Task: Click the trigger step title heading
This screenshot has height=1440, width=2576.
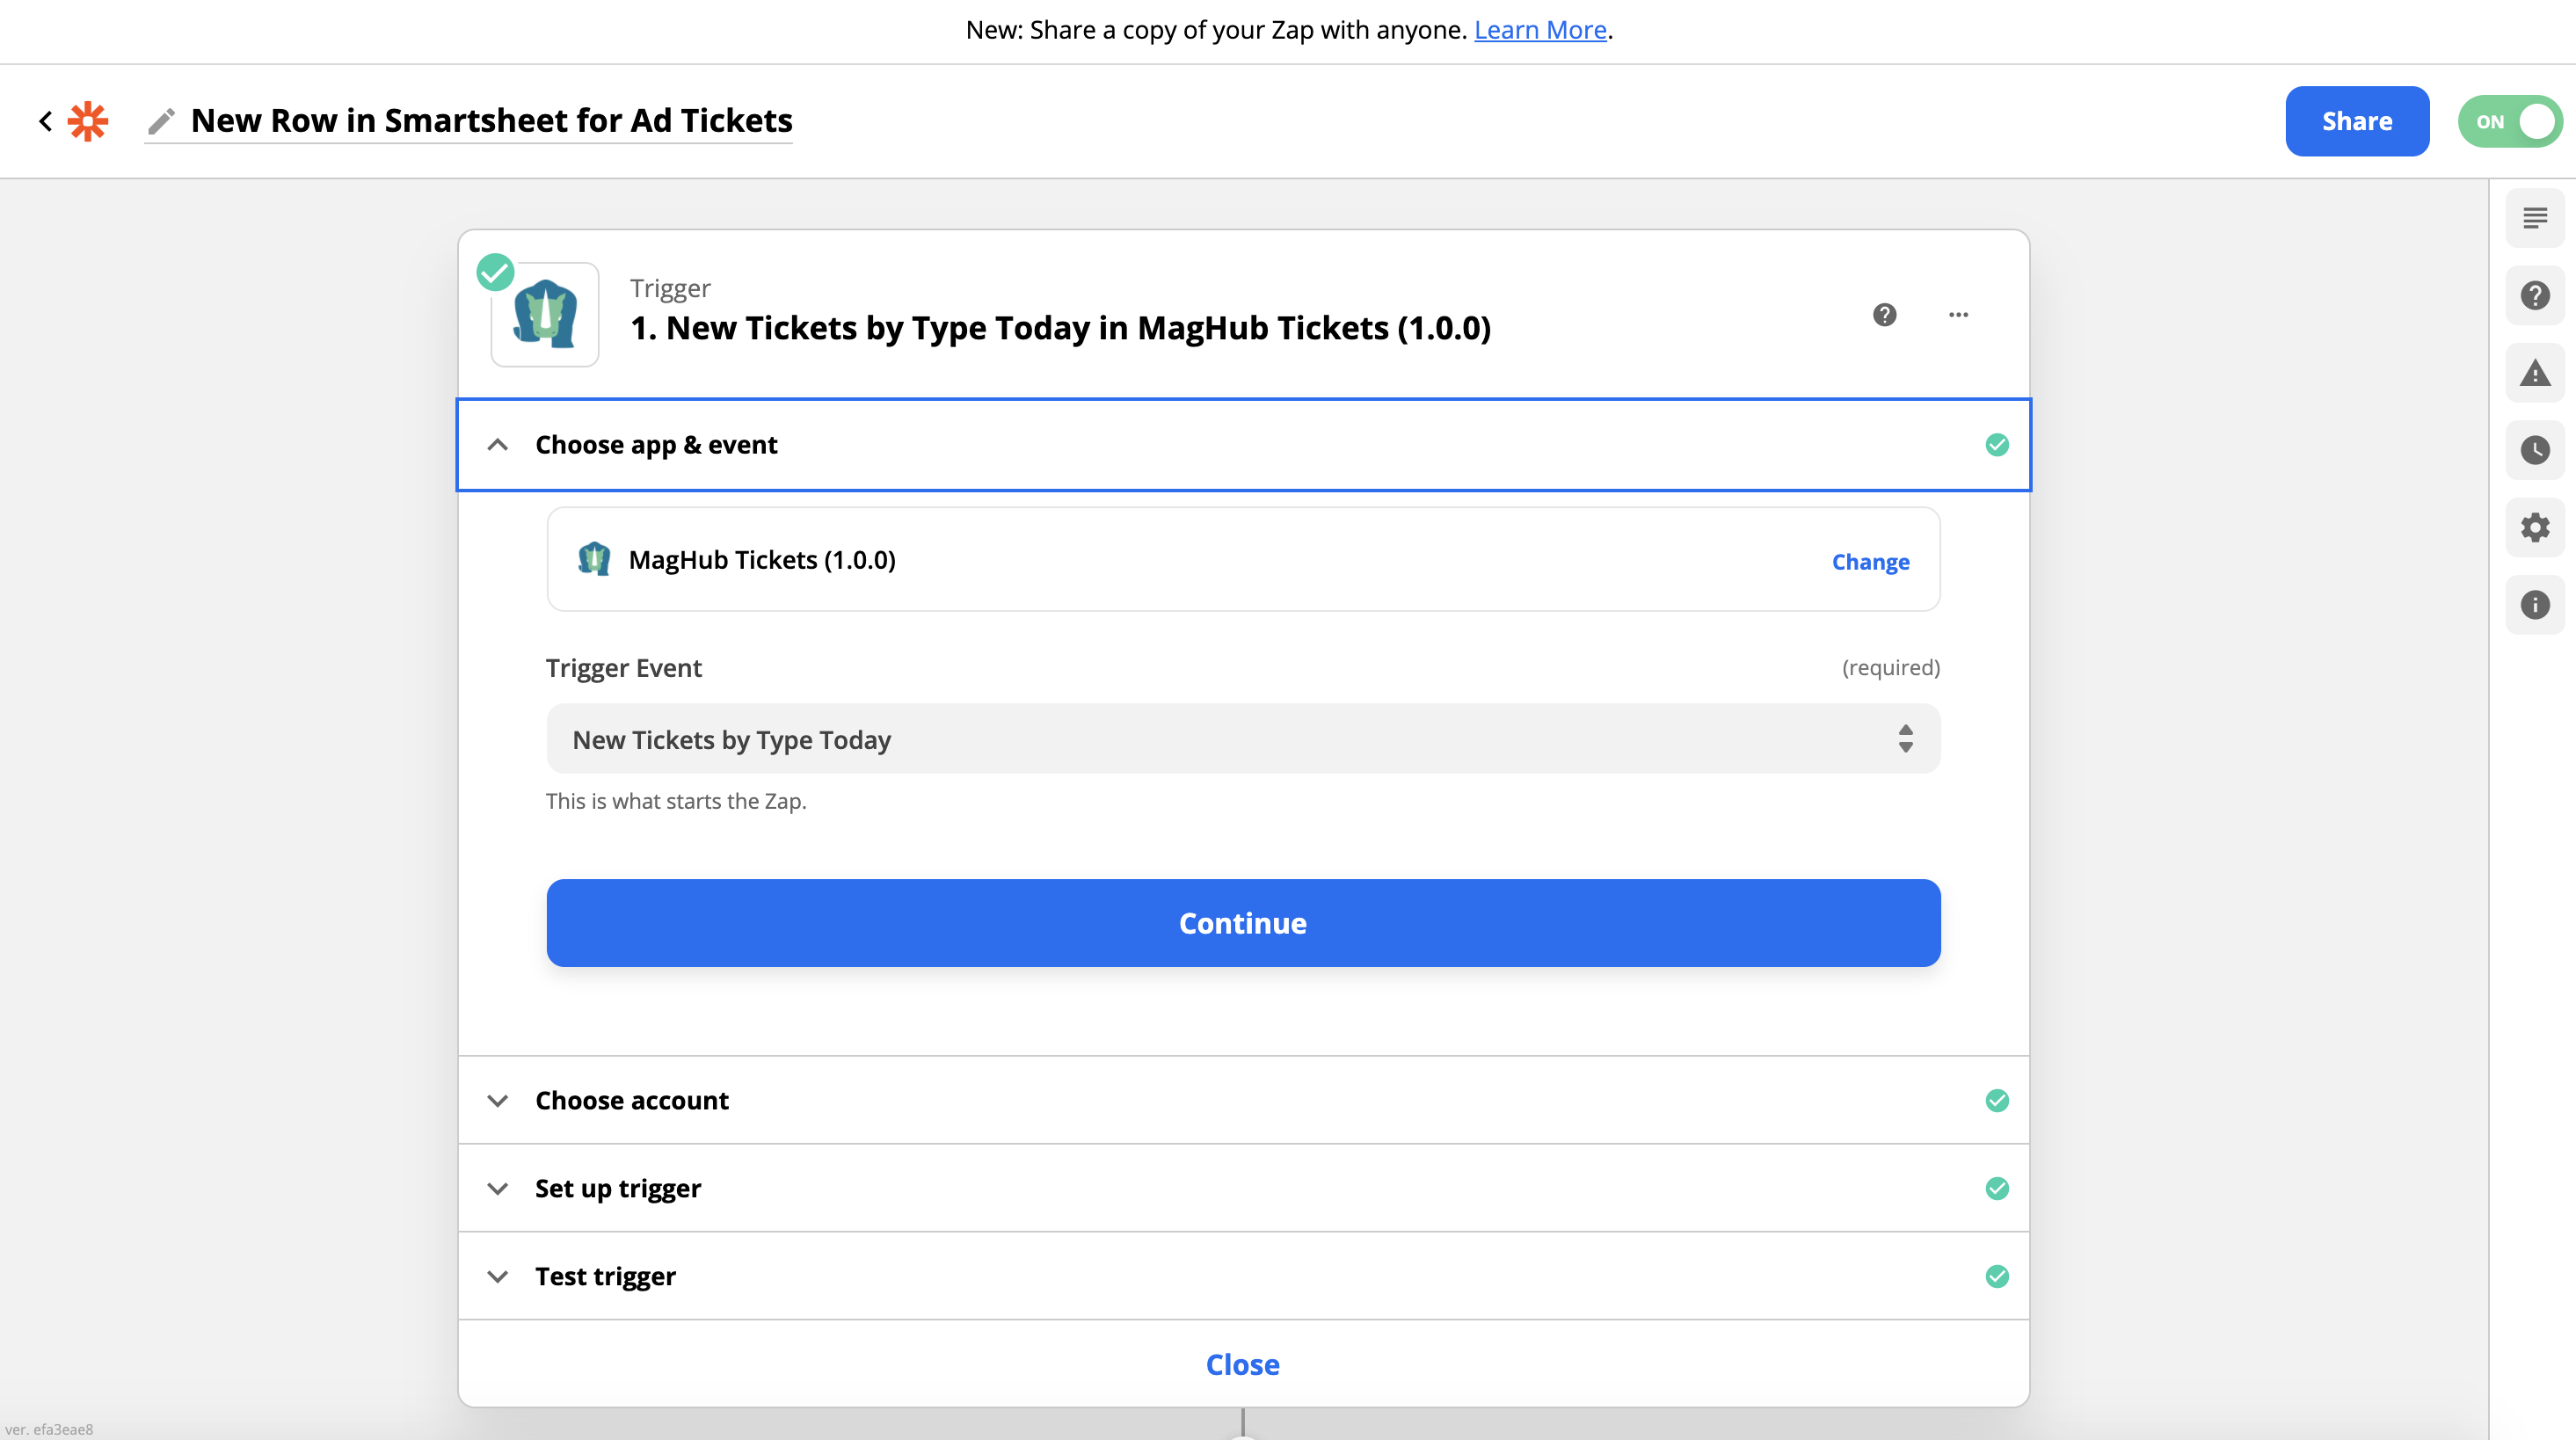Action: pos(1060,328)
